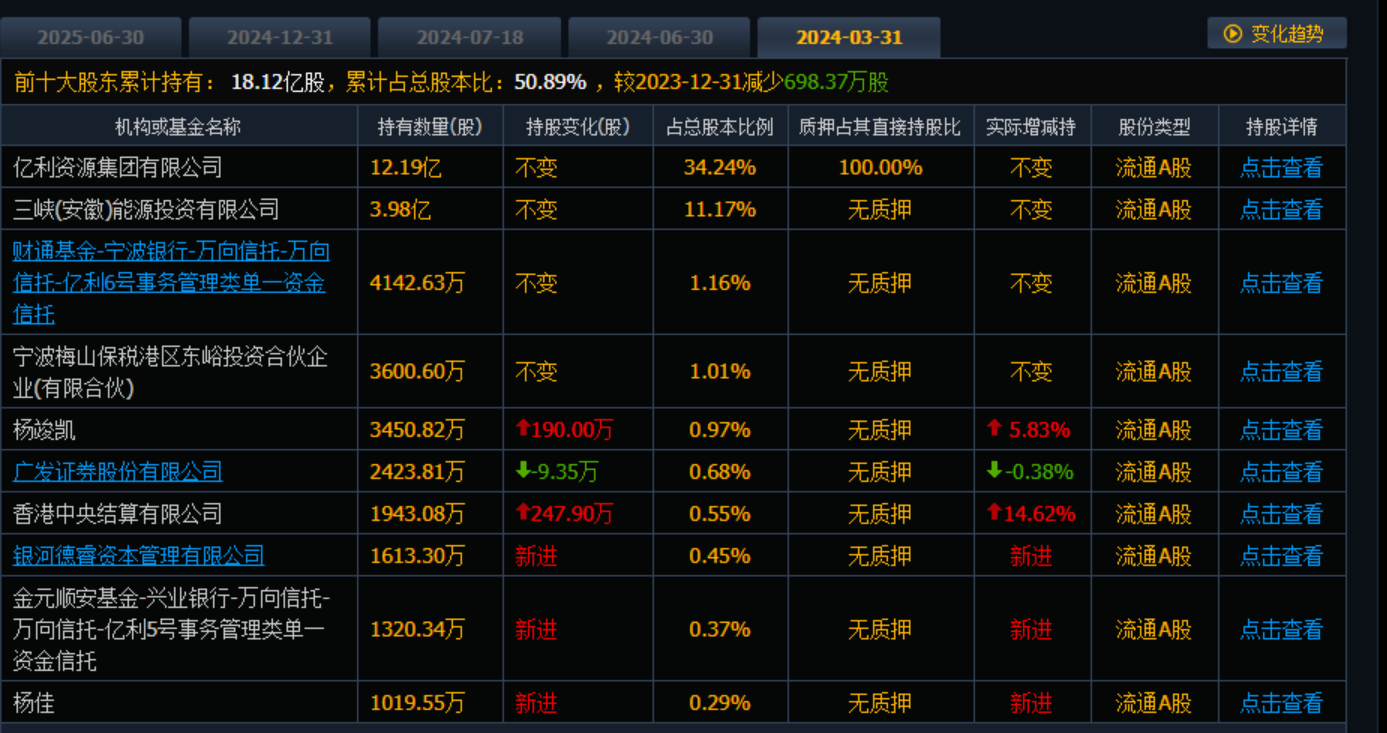This screenshot has width=1387, height=733.
Task: Click the 1320.34万 holding value
Action: 417,629
